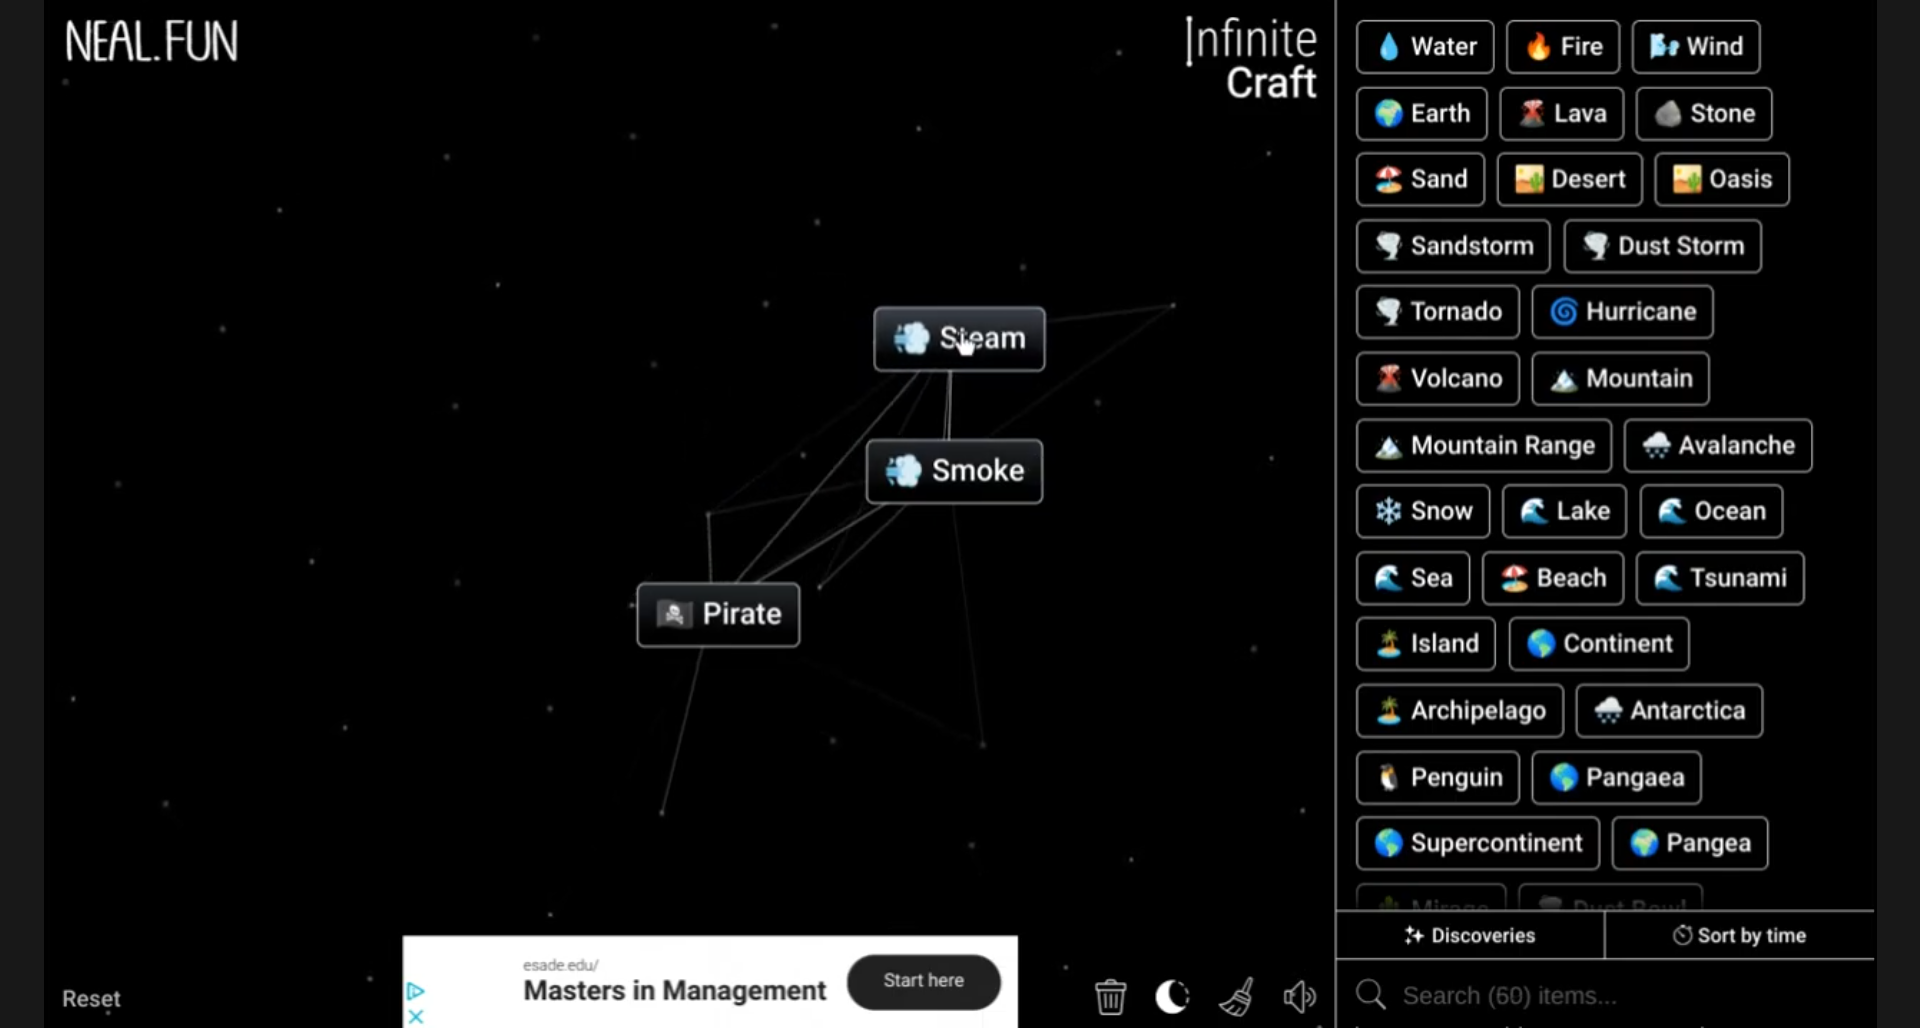Click the broom clear-canvas icon
The width and height of the screenshot is (1920, 1028).
[x=1237, y=997]
